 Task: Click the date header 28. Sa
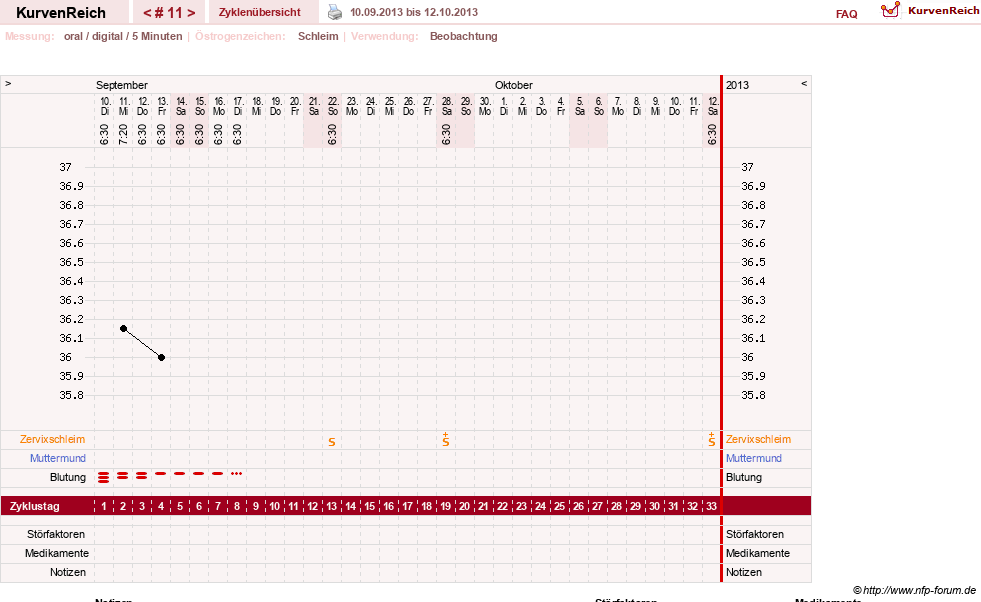447,106
